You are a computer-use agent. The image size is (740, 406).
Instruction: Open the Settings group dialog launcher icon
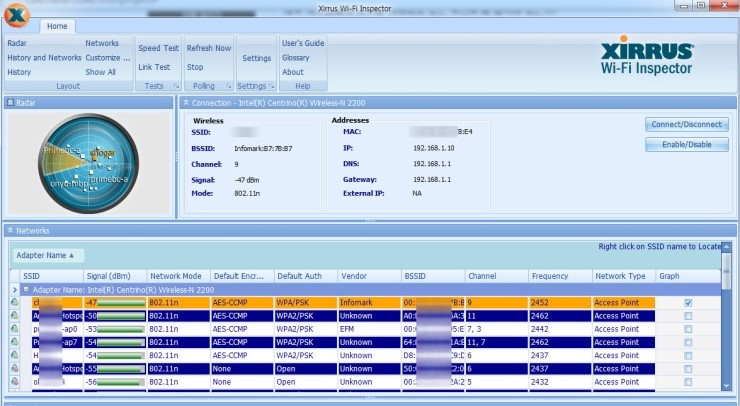[x=272, y=86]
